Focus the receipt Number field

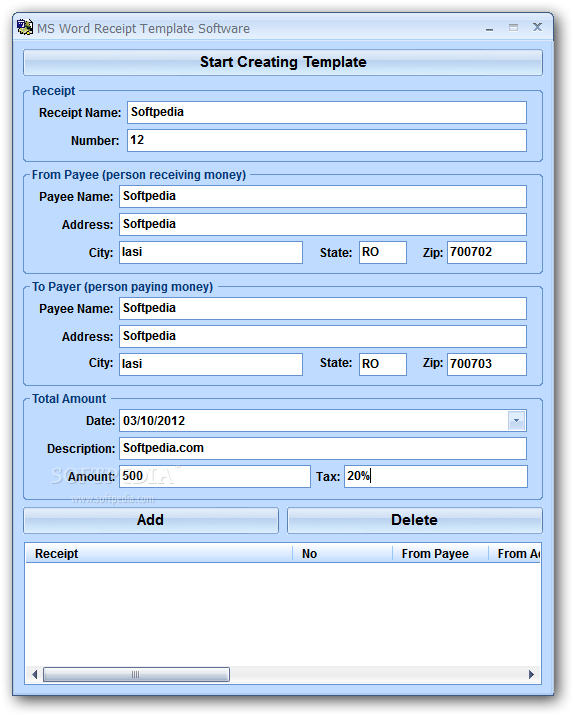tap(326, 140)
